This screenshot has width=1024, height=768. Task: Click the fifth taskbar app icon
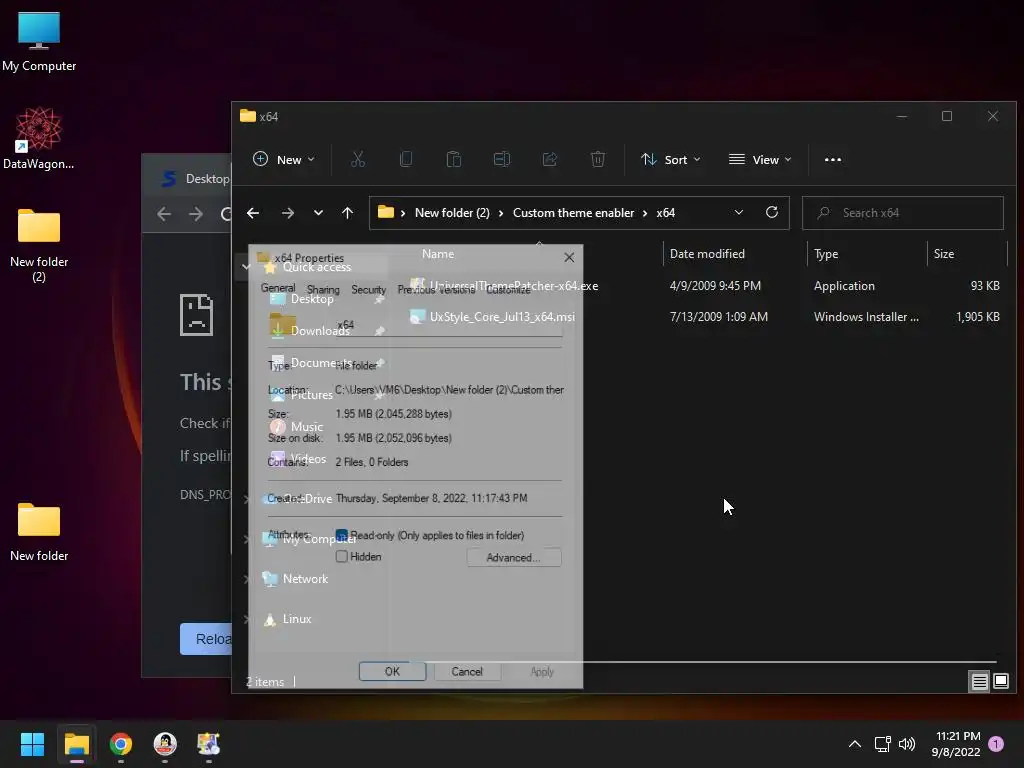[208, 744]
